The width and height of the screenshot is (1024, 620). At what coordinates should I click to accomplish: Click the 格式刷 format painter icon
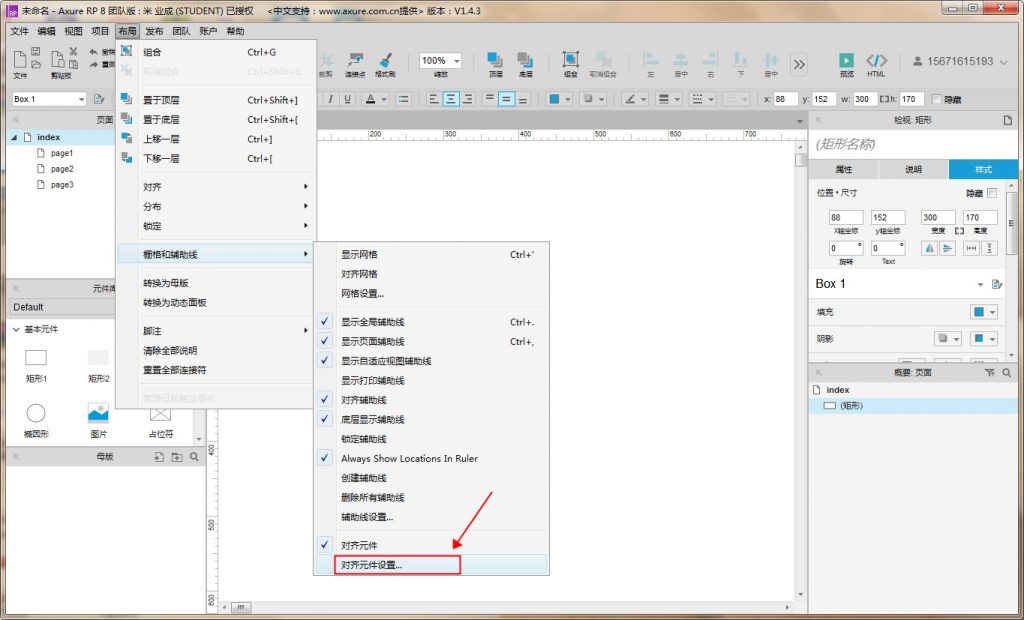(385, 60)
